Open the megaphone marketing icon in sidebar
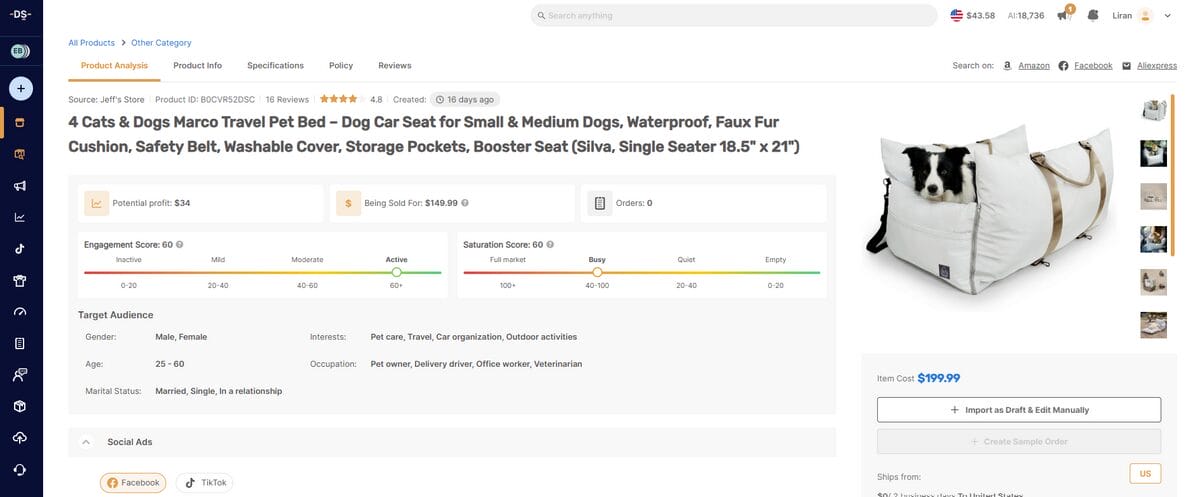 tap(20, 186)
